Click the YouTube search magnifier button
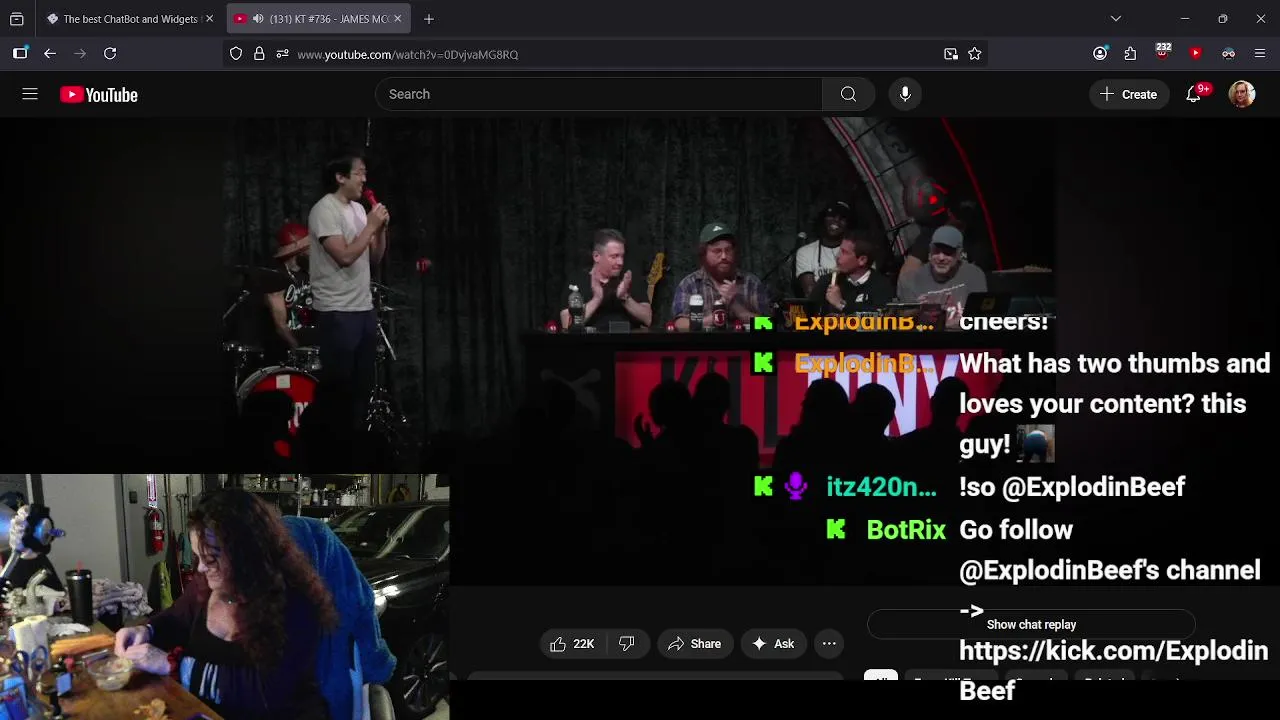This screenshot has height=720, width=1280. (848, 94)
